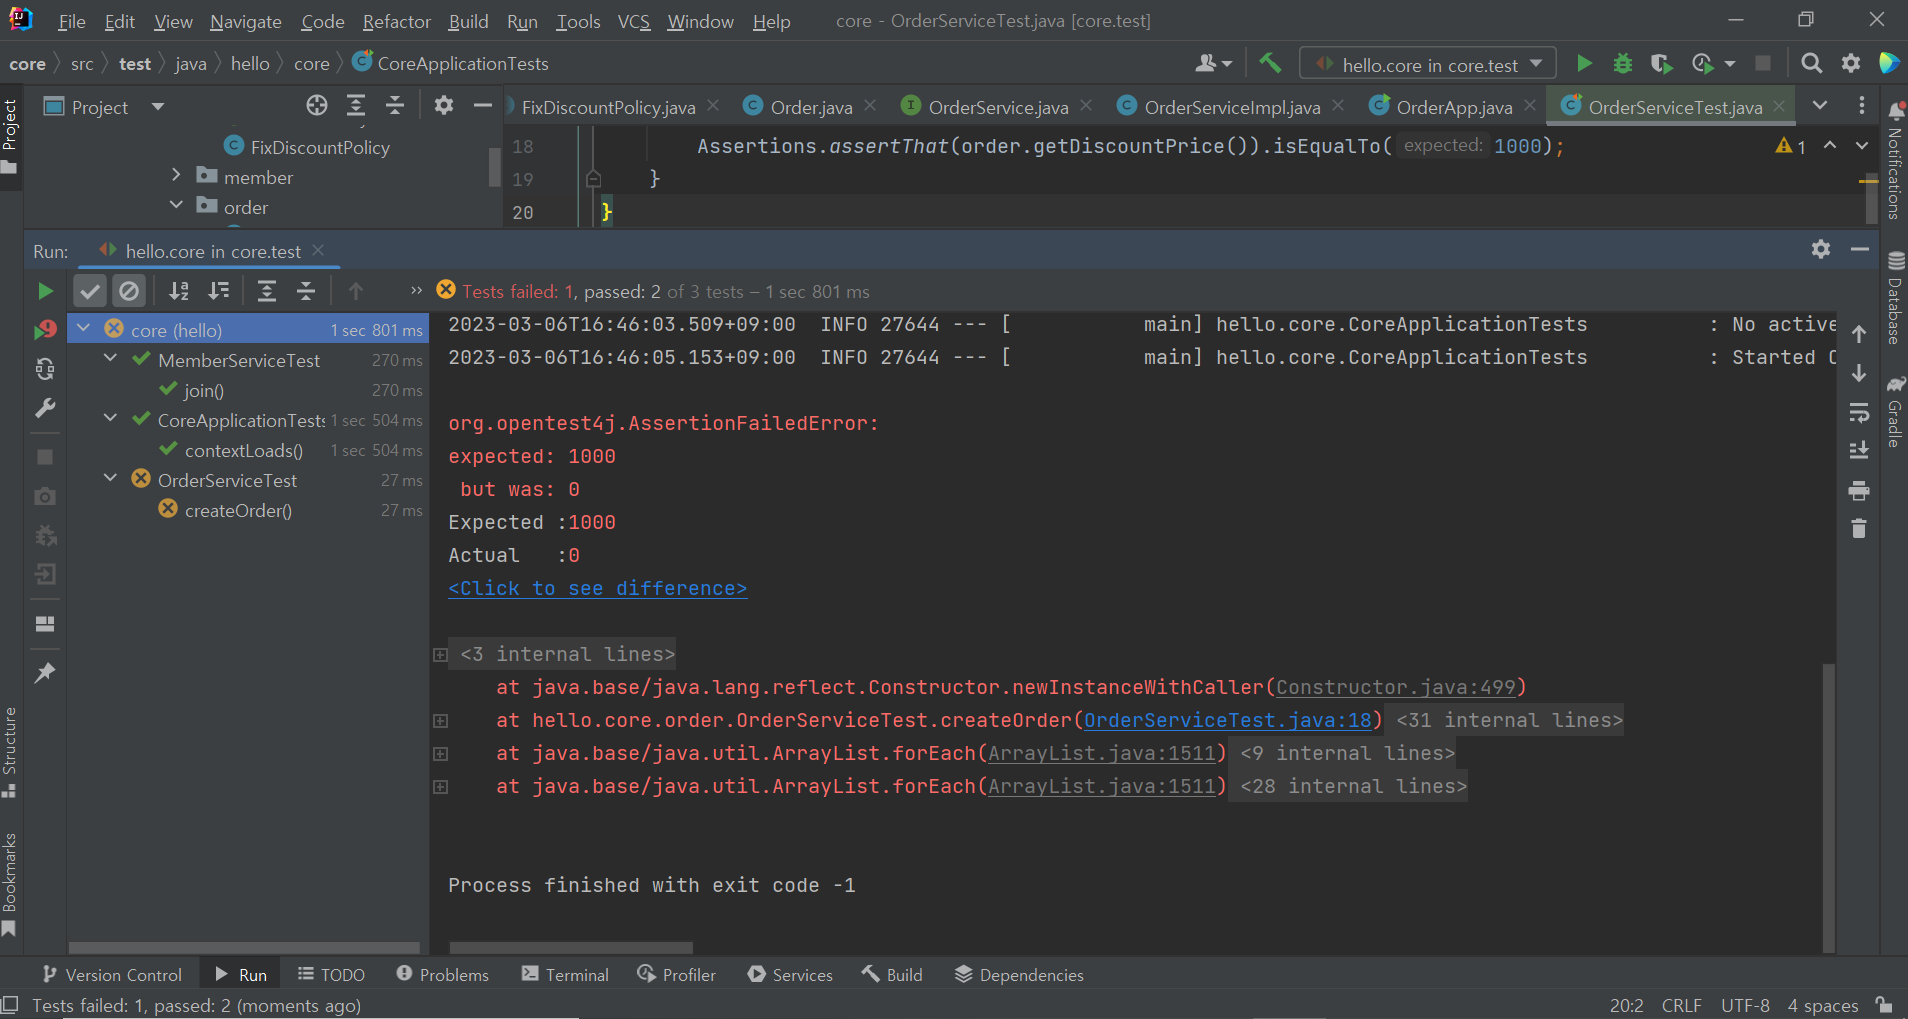Toggle Show Passed tests checkmark button

pyautogui.click(x=90, y=291)
